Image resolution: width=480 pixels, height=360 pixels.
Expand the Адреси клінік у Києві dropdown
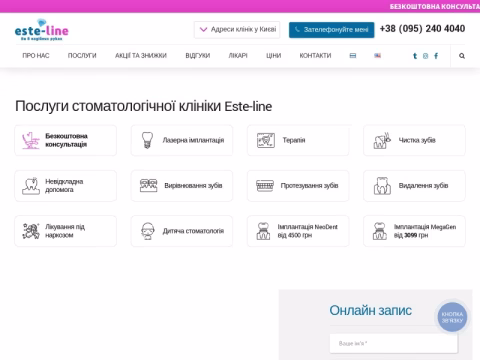pyautogui.click(x=237, y=30)
